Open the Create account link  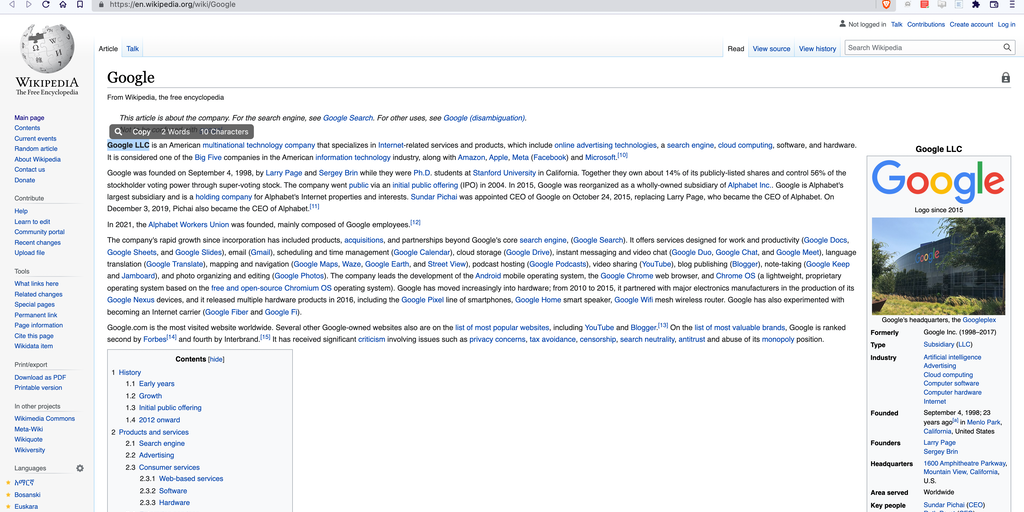click(x=971, y=24)
